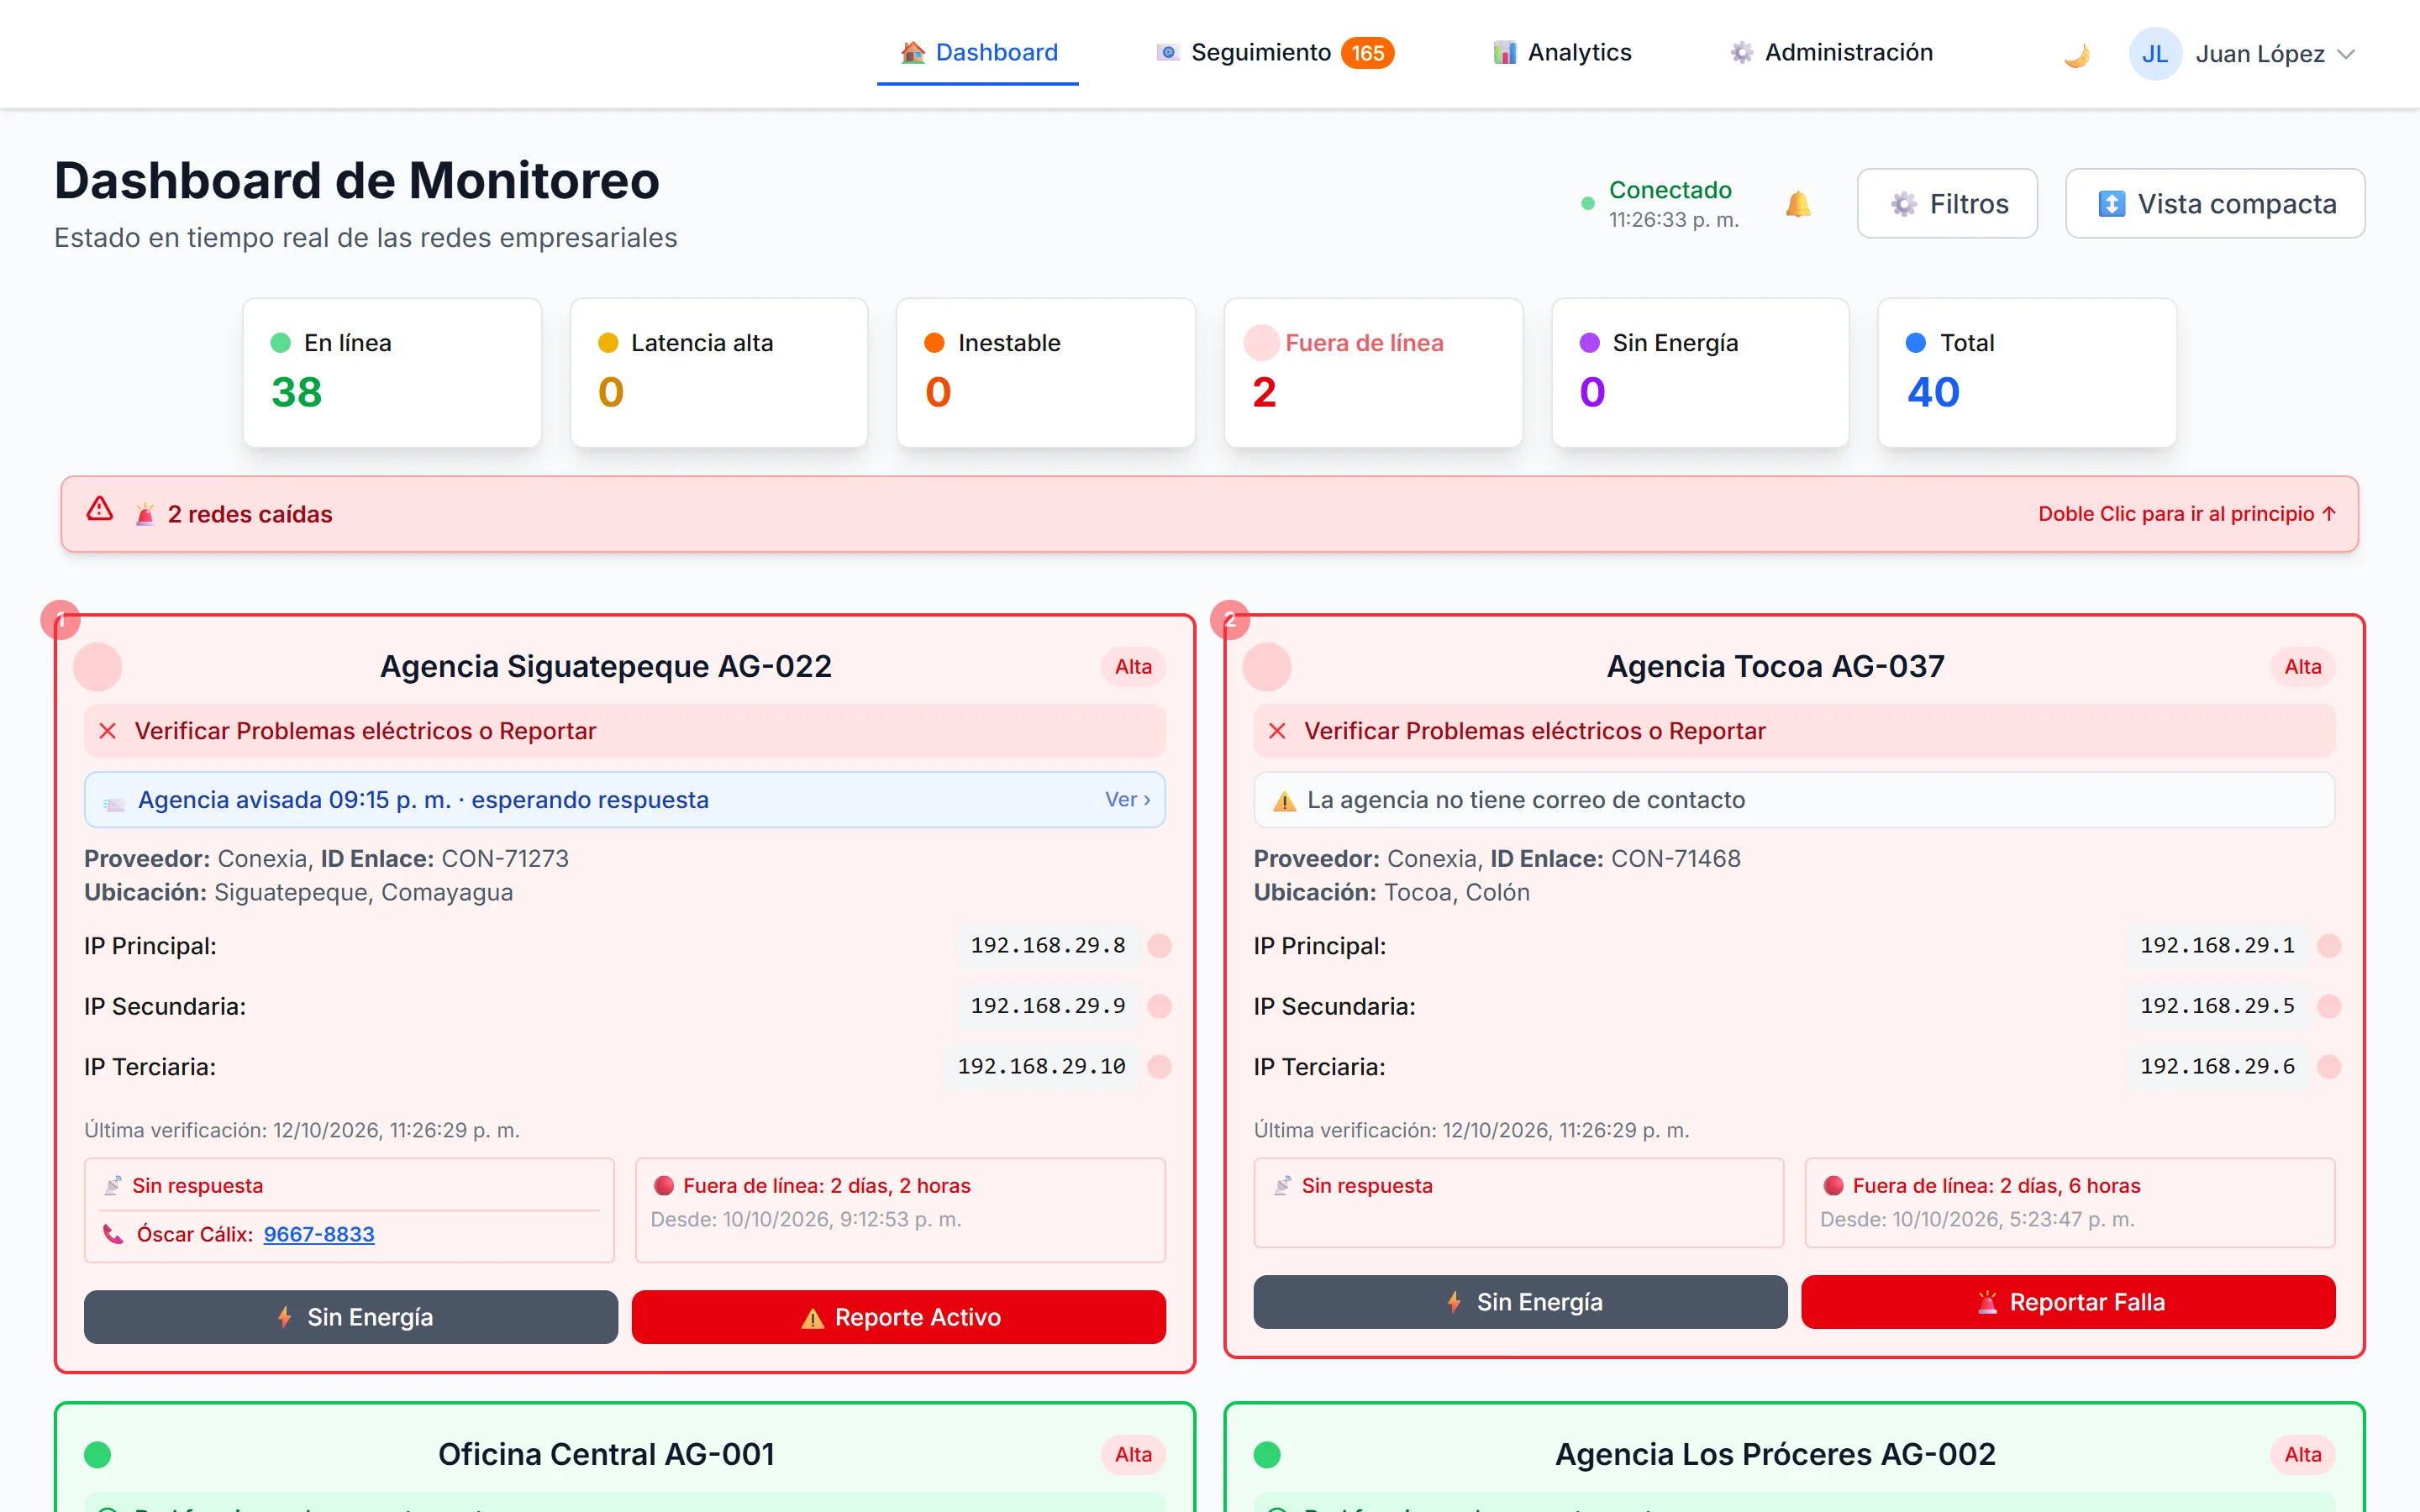Filter by the Fuera de línea card
This screenshot has height=1512, width=2420.
(1373, 373)
